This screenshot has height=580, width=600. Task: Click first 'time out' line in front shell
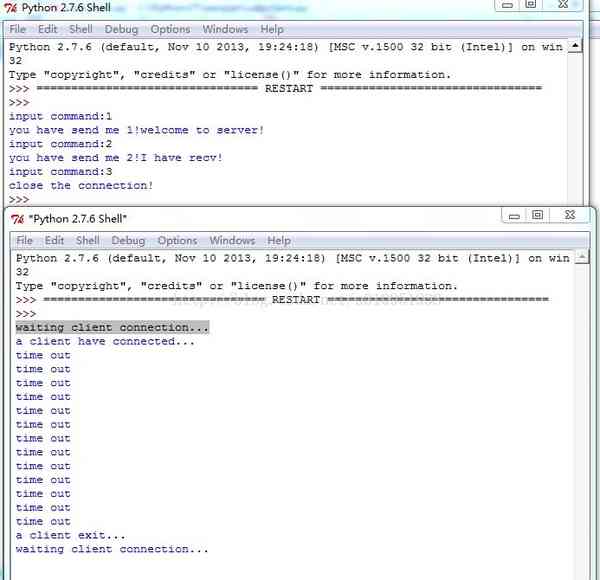pyautogui.click(x=43, y=355)
